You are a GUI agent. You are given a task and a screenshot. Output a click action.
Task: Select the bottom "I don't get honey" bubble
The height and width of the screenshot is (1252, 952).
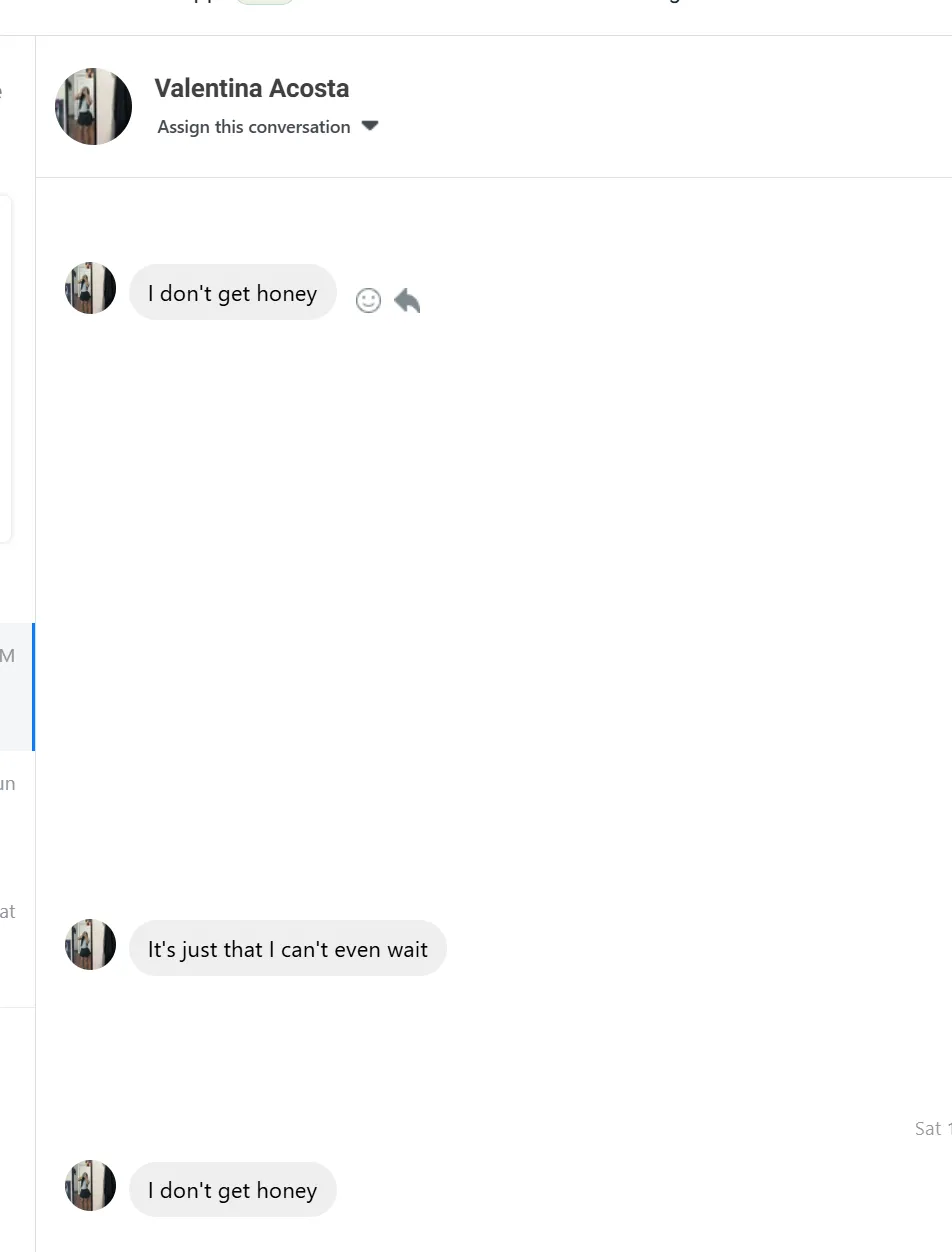pyautogui.click(x=233, y=1190)
